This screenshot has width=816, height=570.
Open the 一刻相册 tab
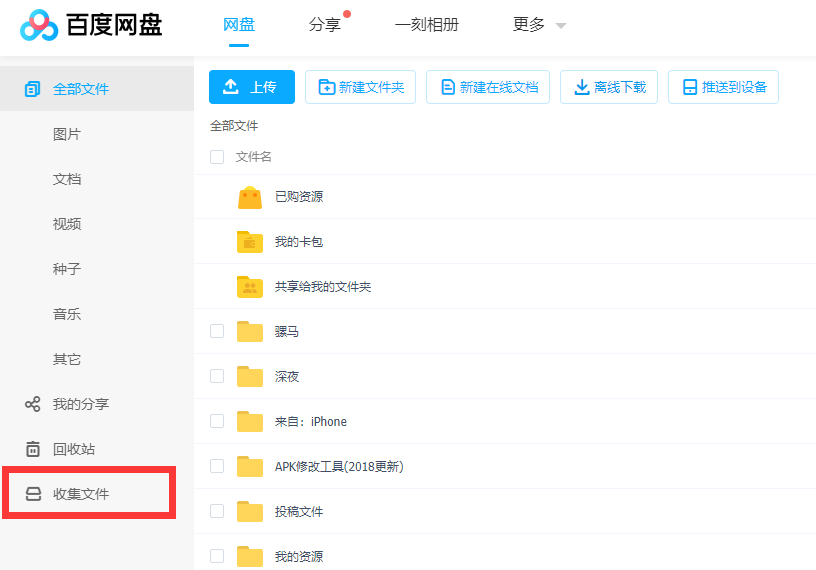click(427, 24)
